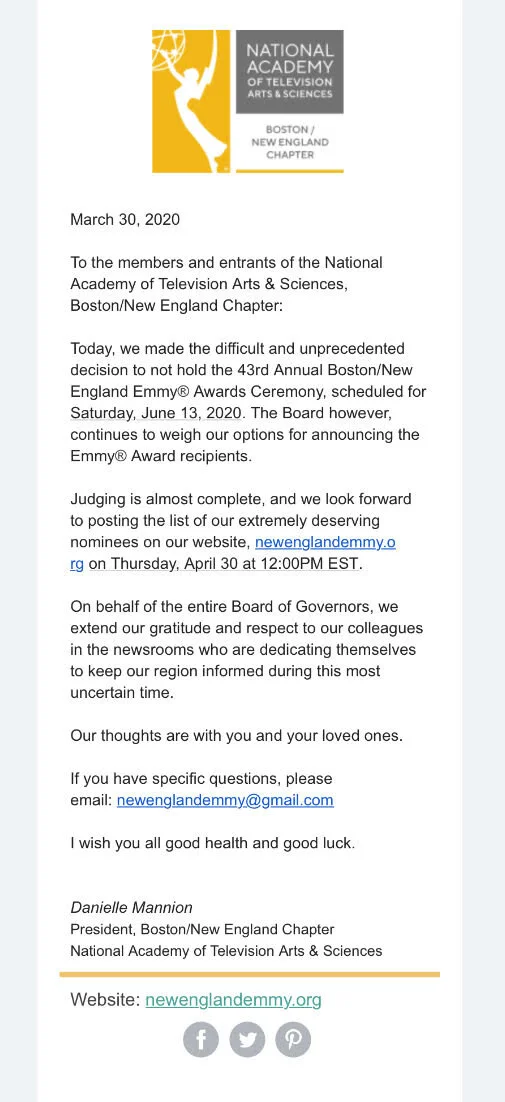Open the Pinterest social icon
Viewport: 505px width, 1102px height.
coord(293,1039)
